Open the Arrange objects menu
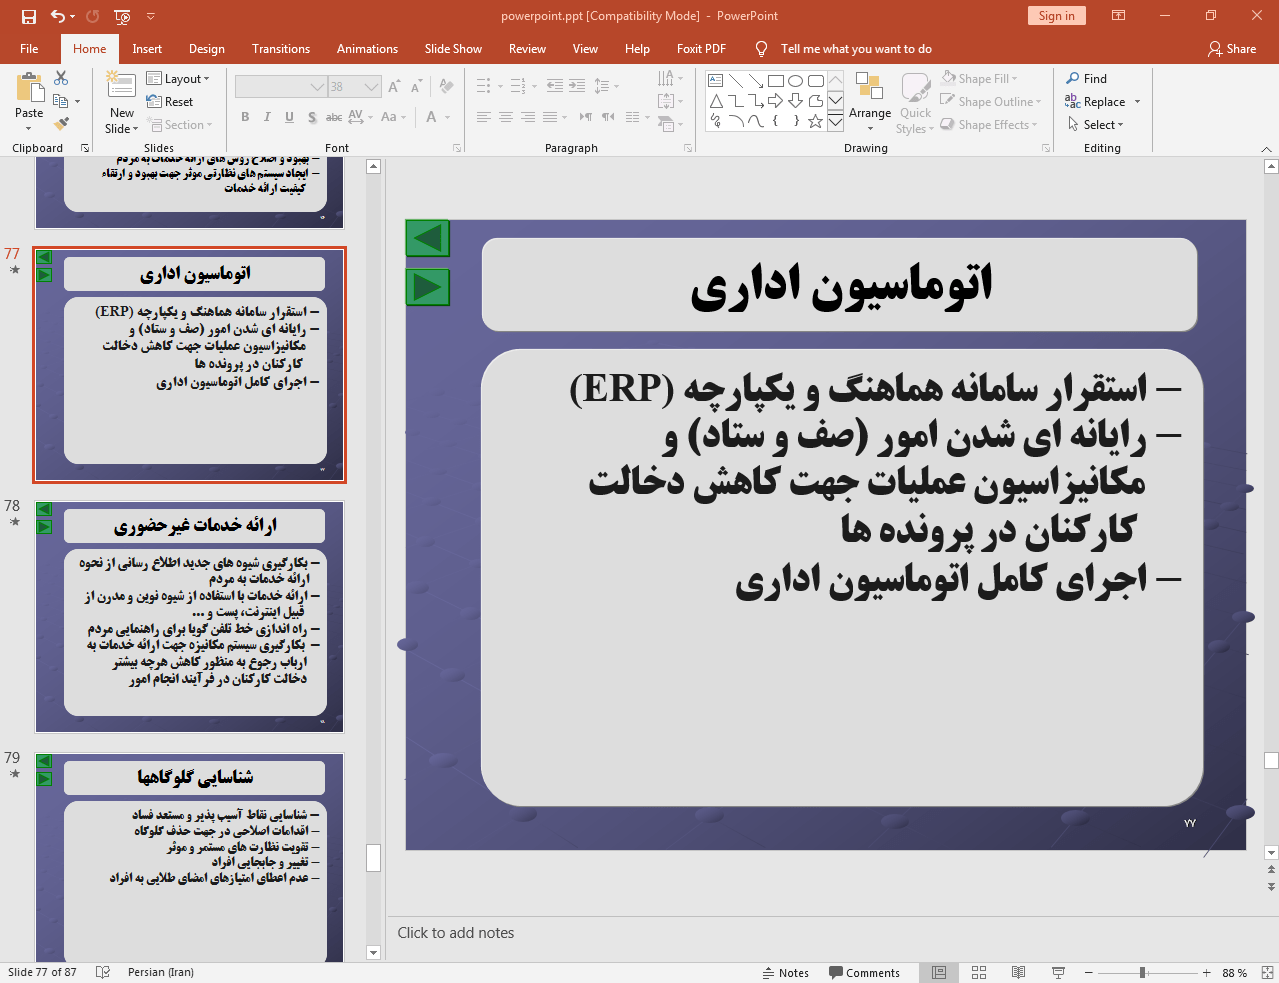This screenshot has width=1279, height=983. [x=870, y=101]
